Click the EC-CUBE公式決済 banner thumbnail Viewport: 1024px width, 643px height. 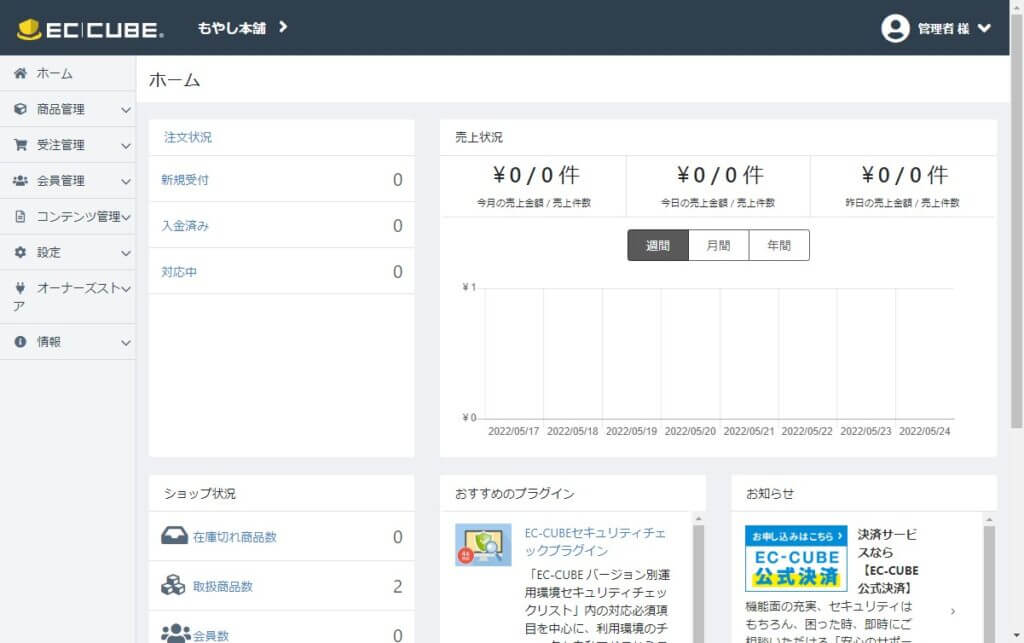[x=796, y=559]
